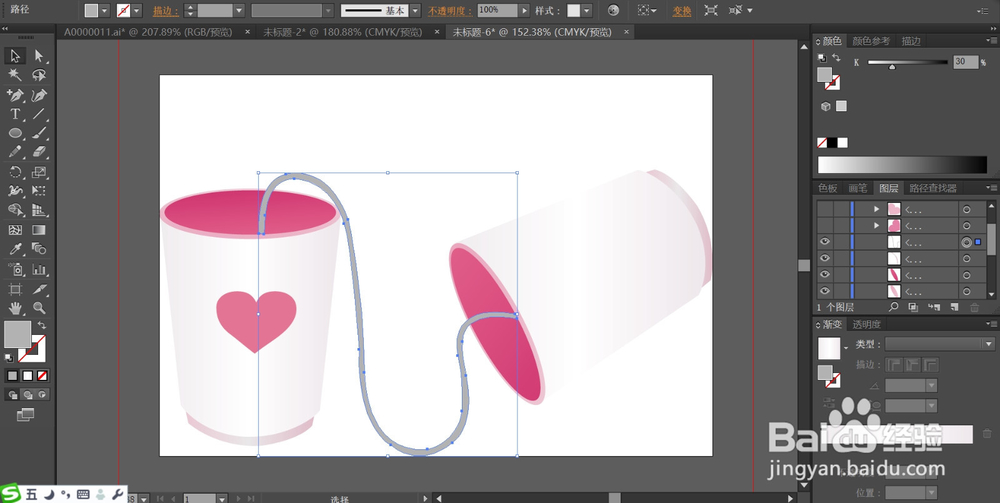Select the Eyedropper tool
This screenshot has height=503, width=1000.
(x=15, y=249)
